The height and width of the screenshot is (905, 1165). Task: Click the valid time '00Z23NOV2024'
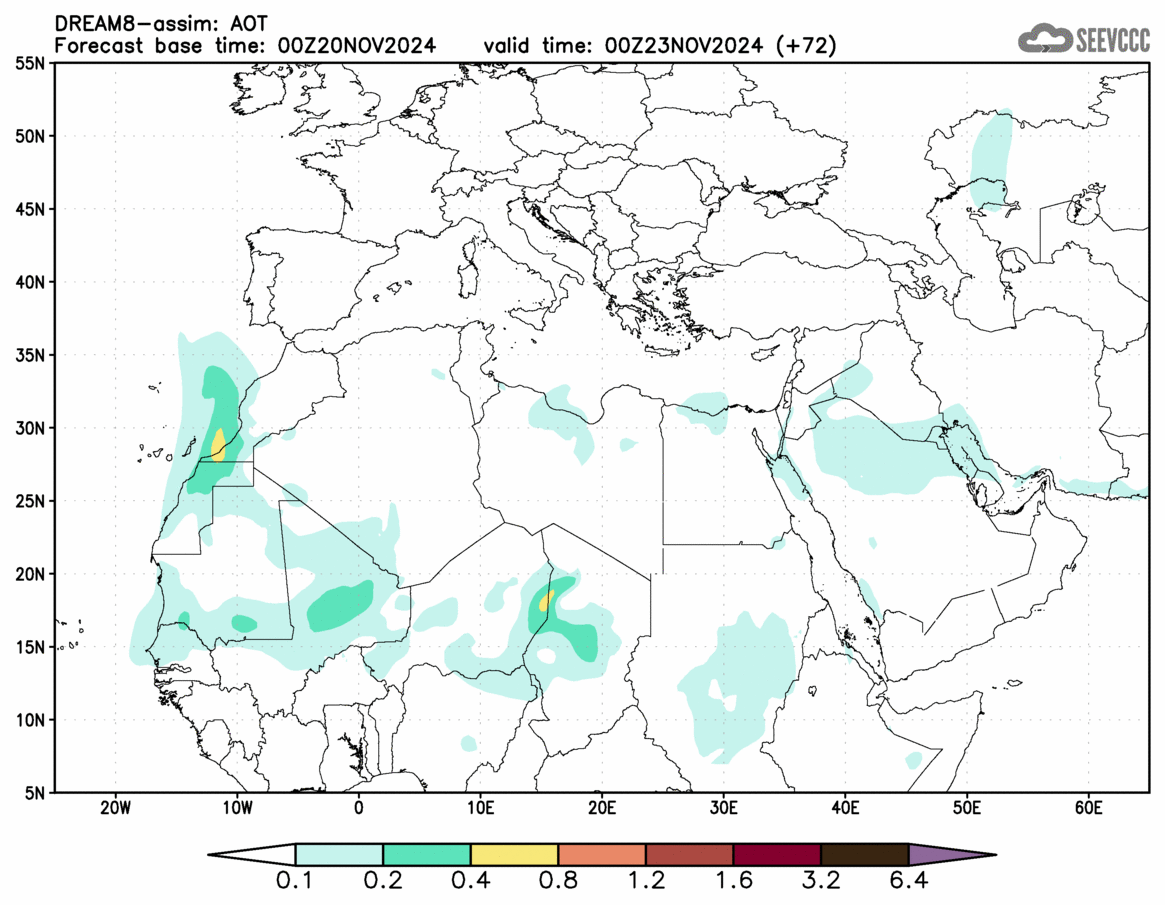684,45
